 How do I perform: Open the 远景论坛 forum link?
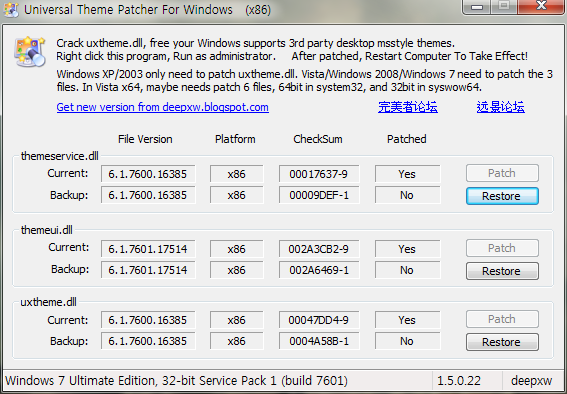click(500, 107)
